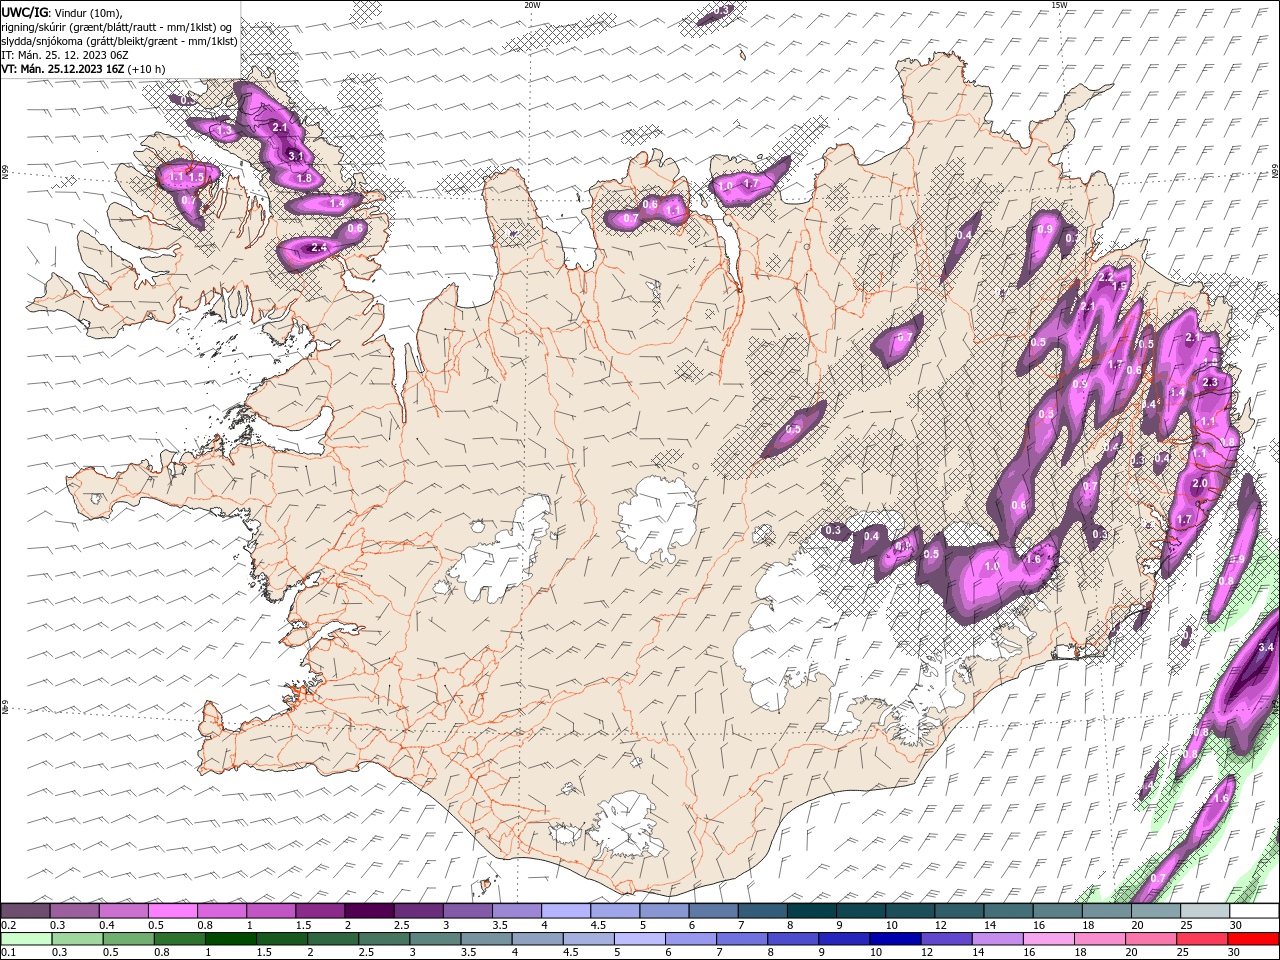Pick bottom legend swatch between 4 and 4.5
Screen dimensions: 1280x960
[538, 939]
